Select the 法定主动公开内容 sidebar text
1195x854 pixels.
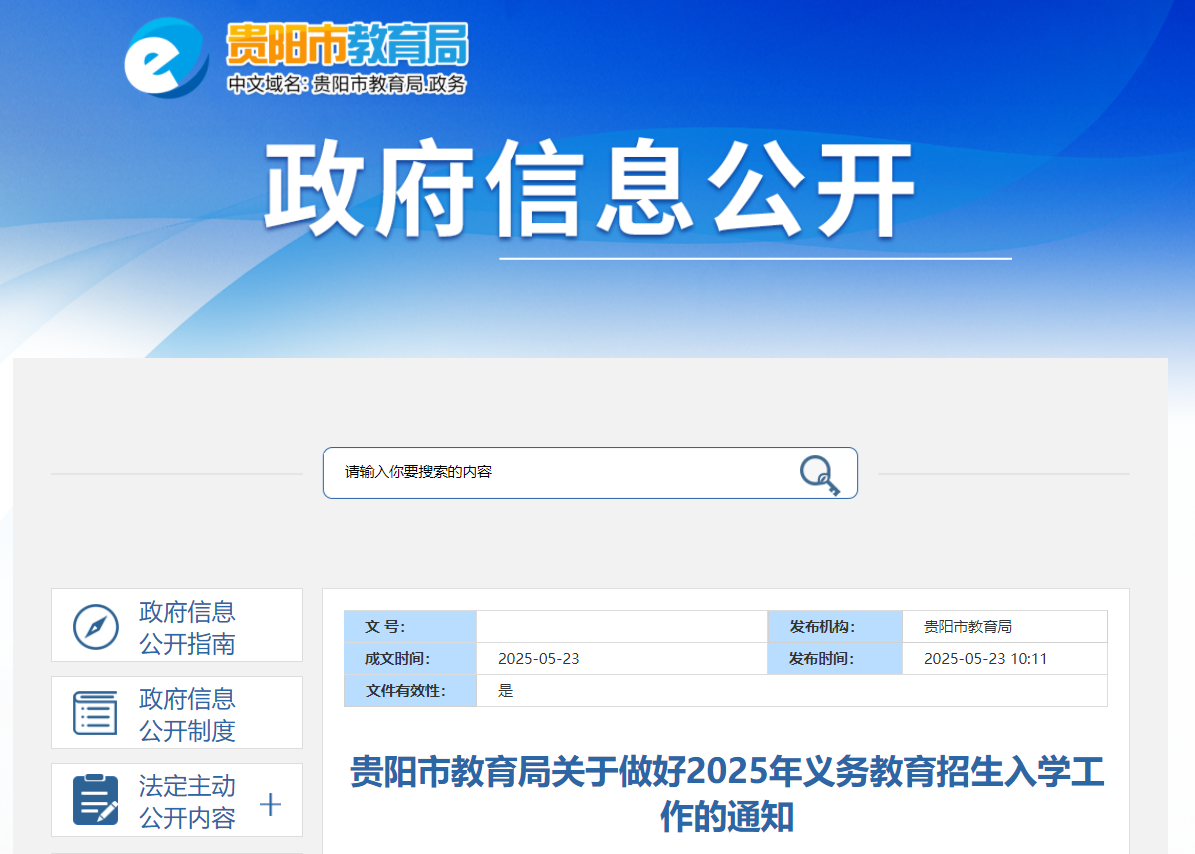[x=187, y=801]
